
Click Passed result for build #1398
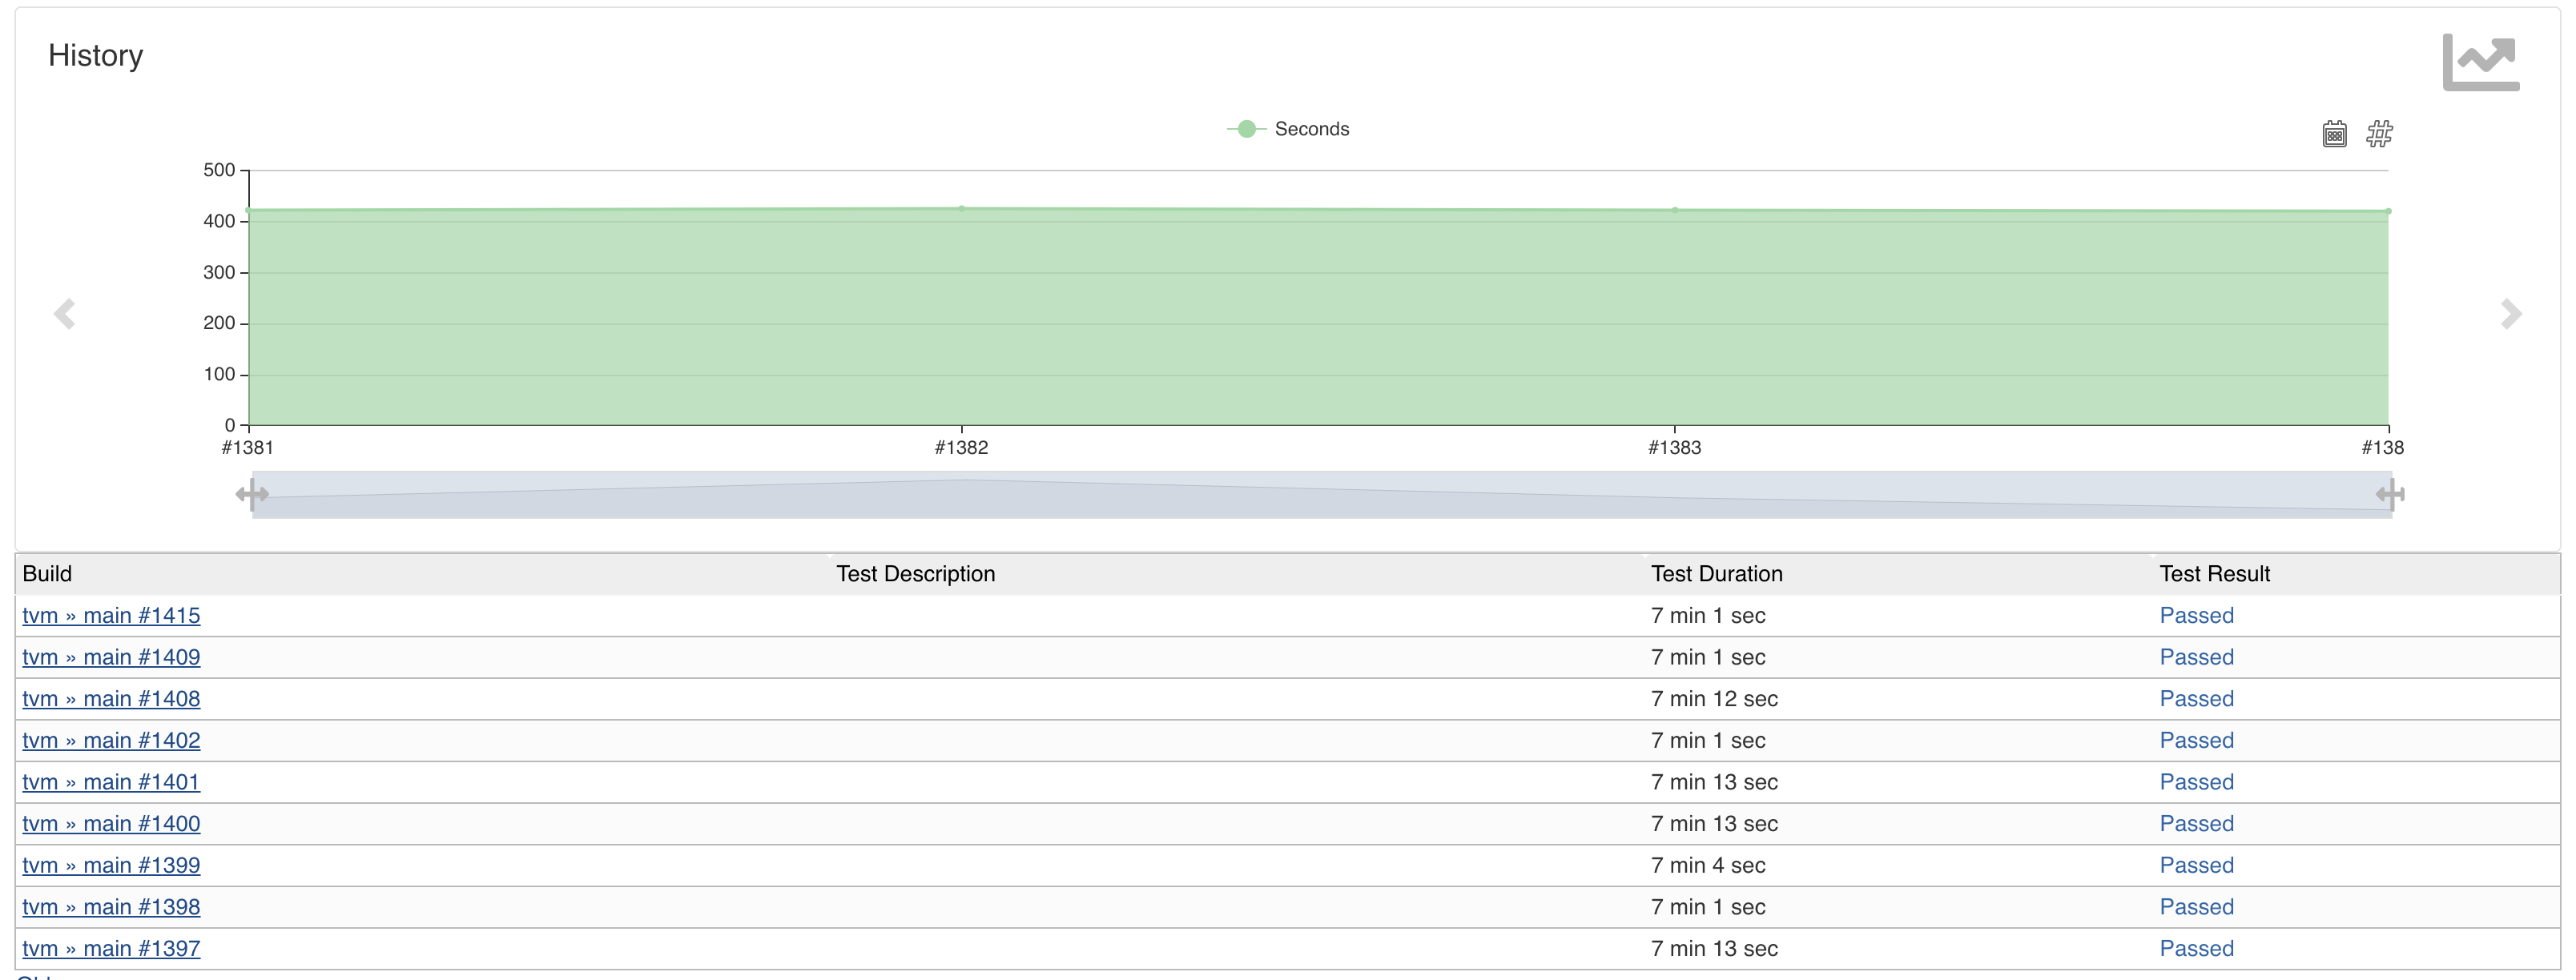point(2196,907)
